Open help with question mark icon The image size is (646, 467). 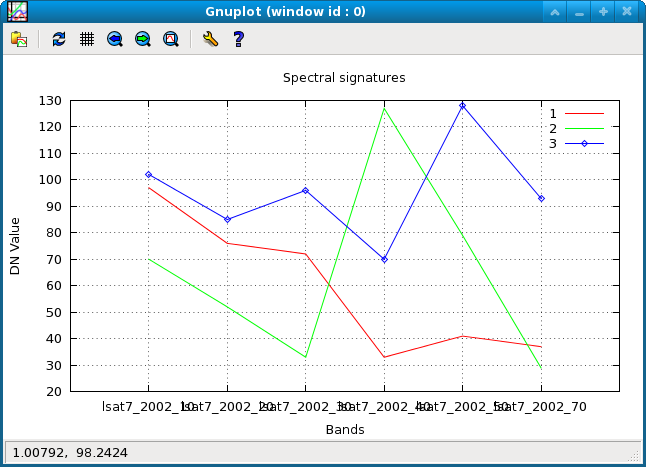tap(238, 39)
